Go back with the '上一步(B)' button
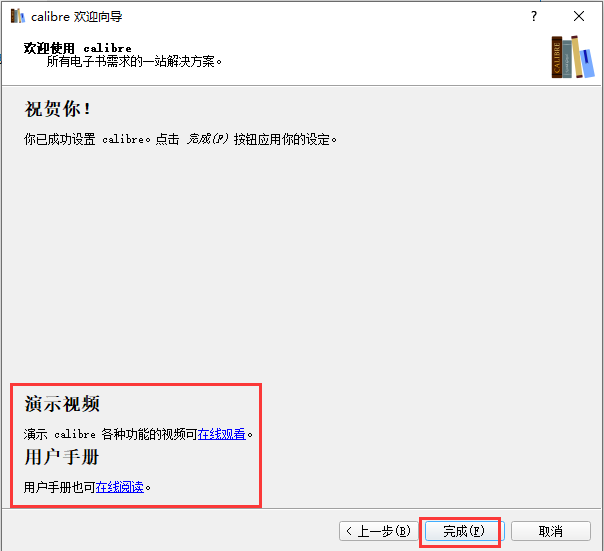604x551 pixels. (376, 531)
